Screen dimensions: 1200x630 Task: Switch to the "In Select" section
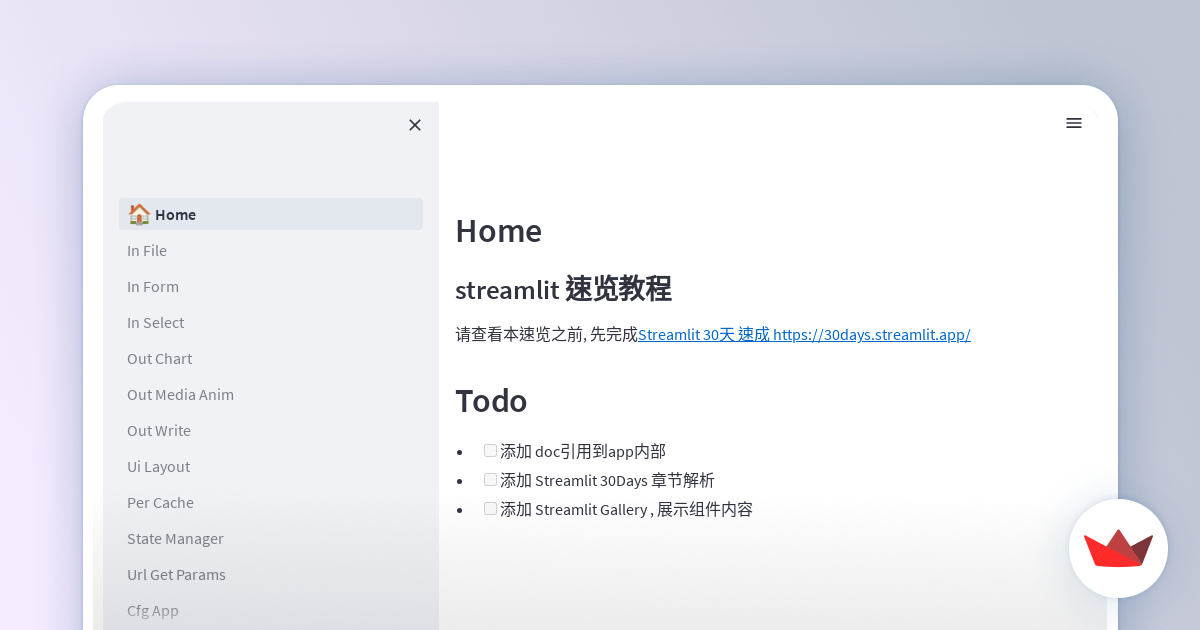click(155, 322)
